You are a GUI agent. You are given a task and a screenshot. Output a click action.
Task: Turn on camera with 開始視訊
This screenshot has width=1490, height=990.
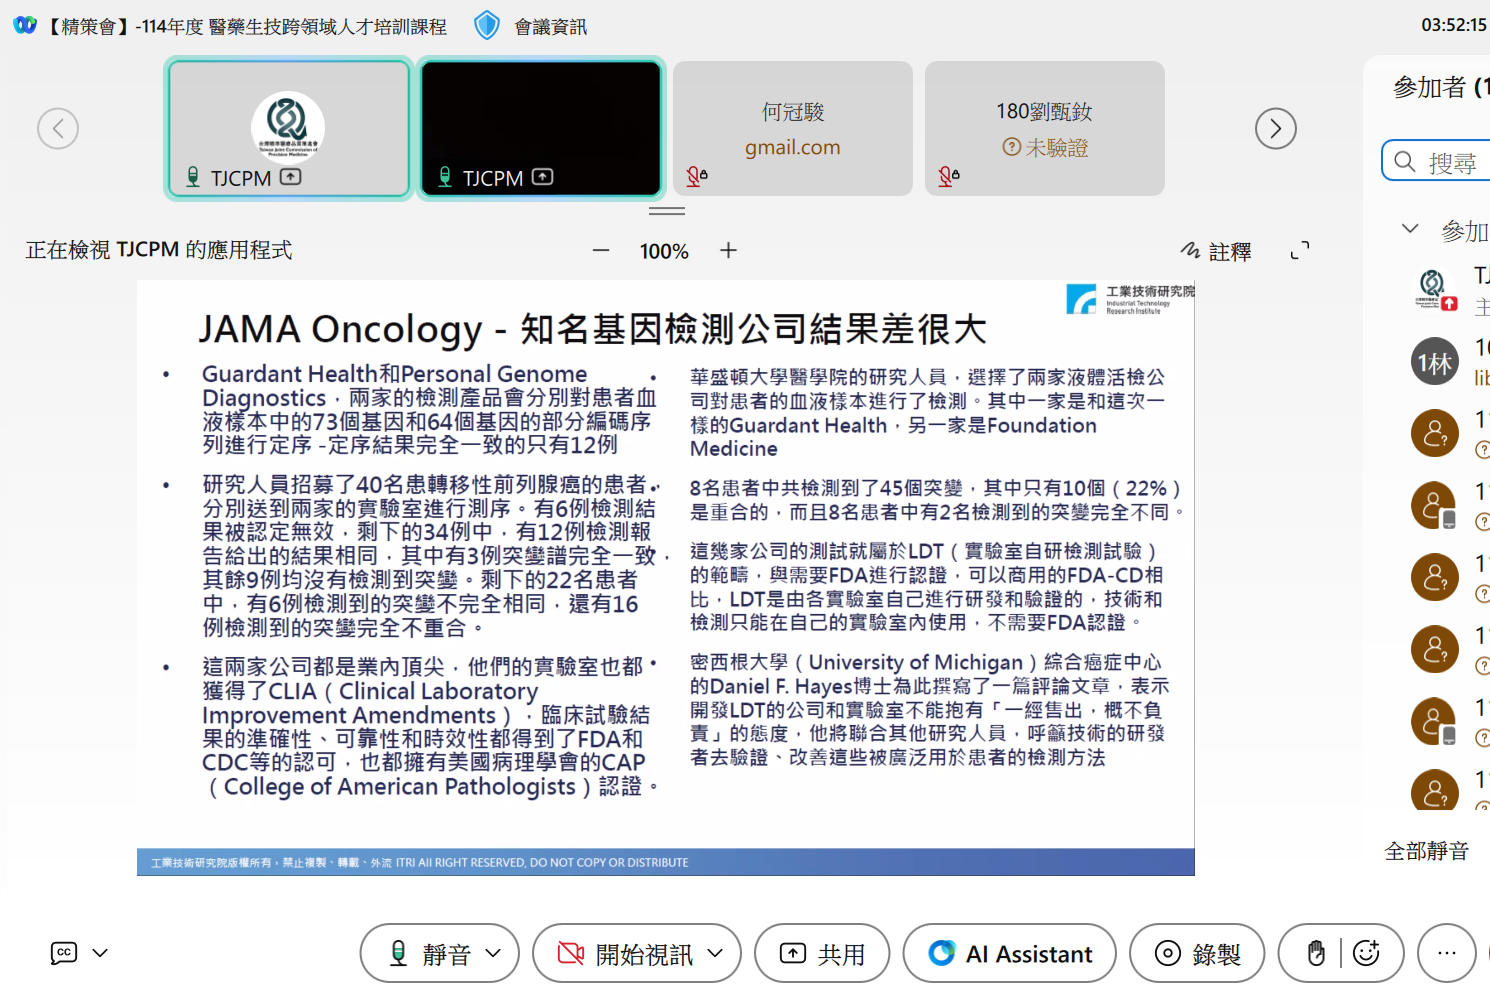[624, 954]
